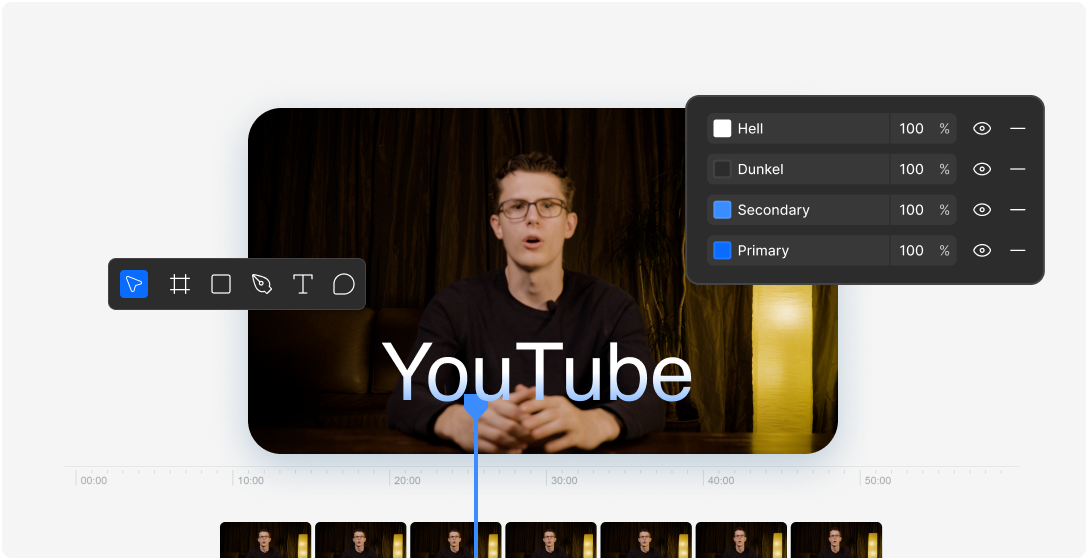Screen dimensions: 1088x560
Task: Click the Hell opacity value 100
Action: click(911, 128)
